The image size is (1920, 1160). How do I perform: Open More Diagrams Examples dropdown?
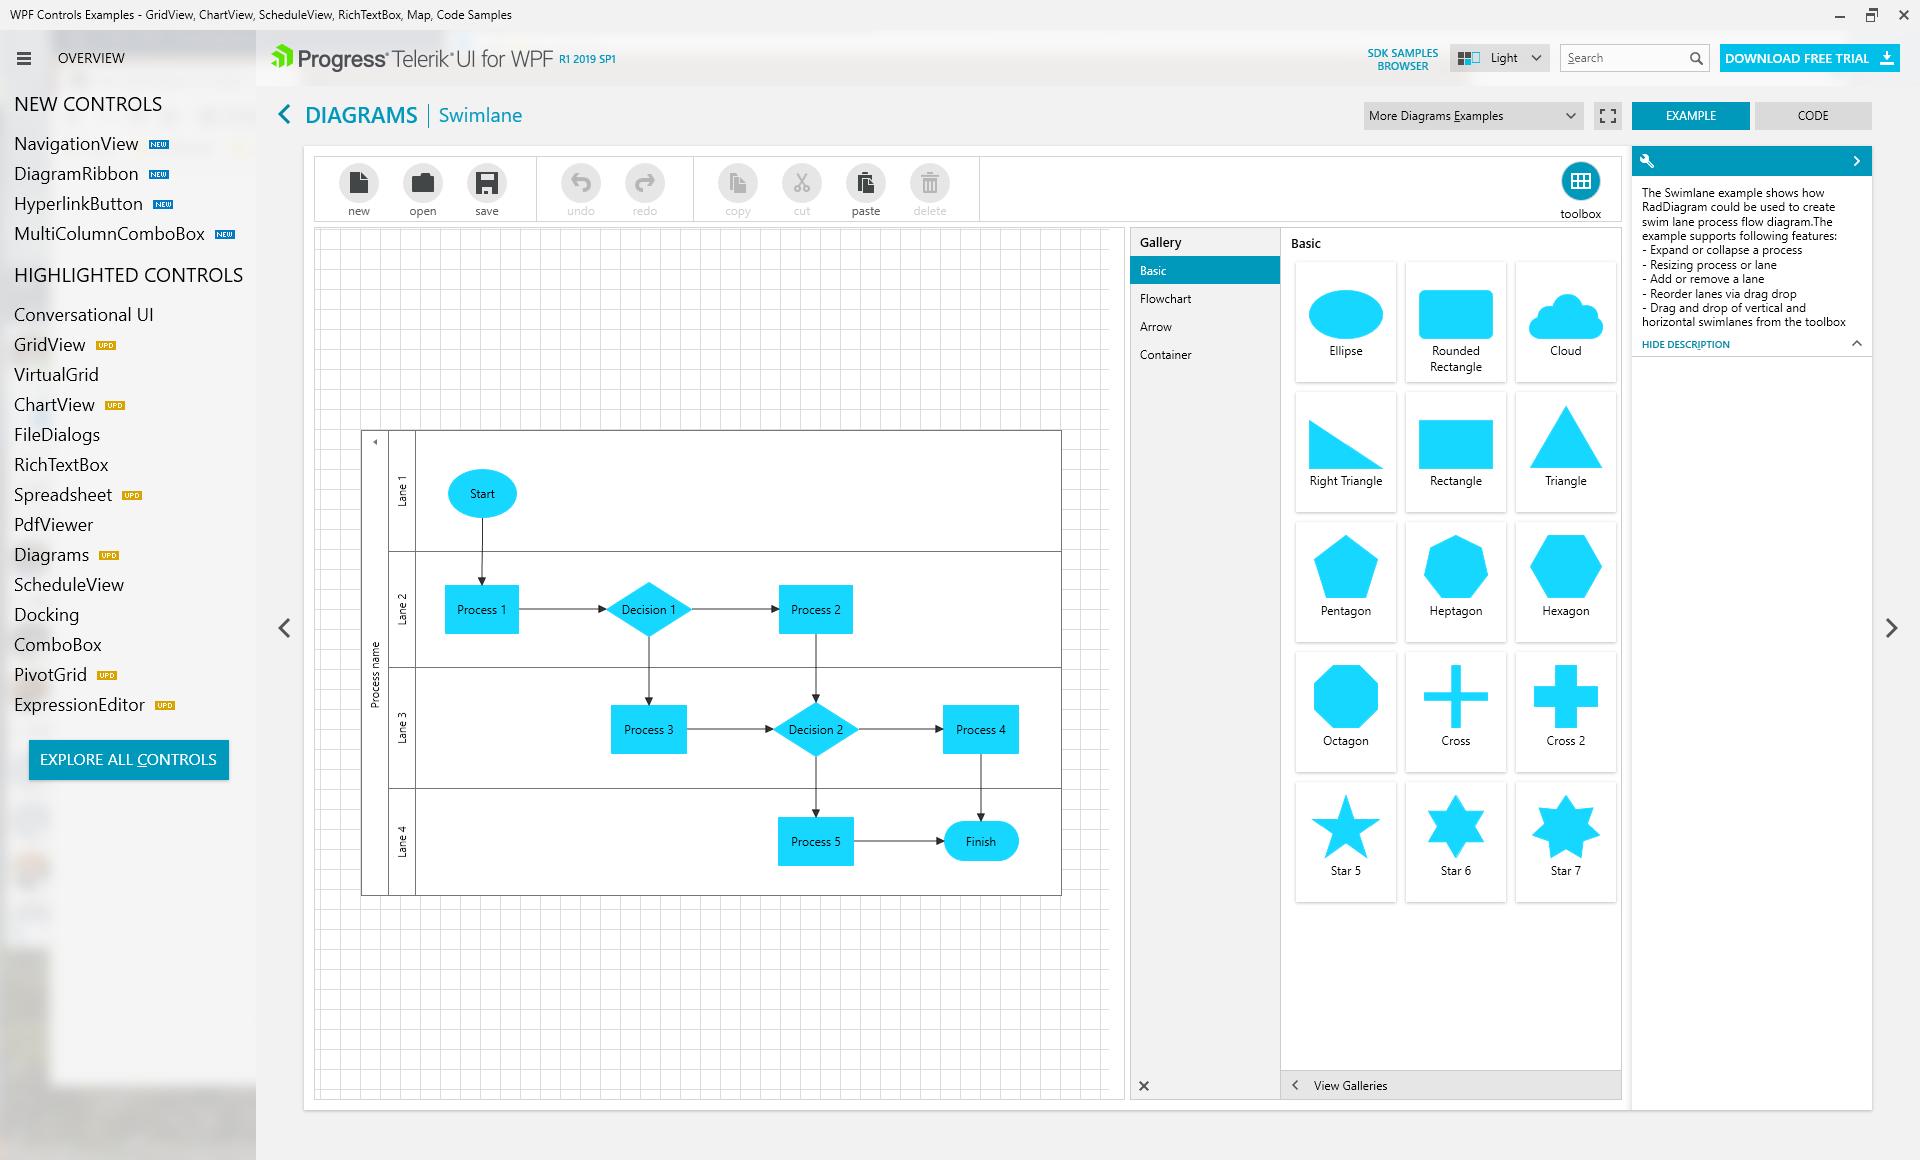tap(1472, 116)
